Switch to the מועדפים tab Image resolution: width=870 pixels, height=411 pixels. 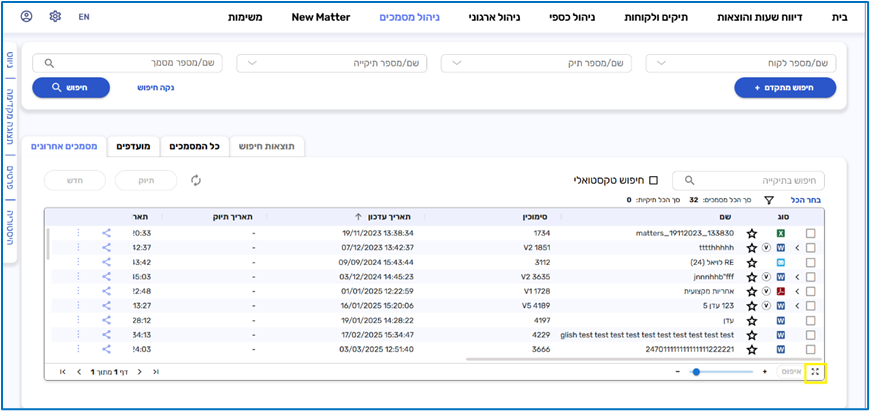click(133, 147)
